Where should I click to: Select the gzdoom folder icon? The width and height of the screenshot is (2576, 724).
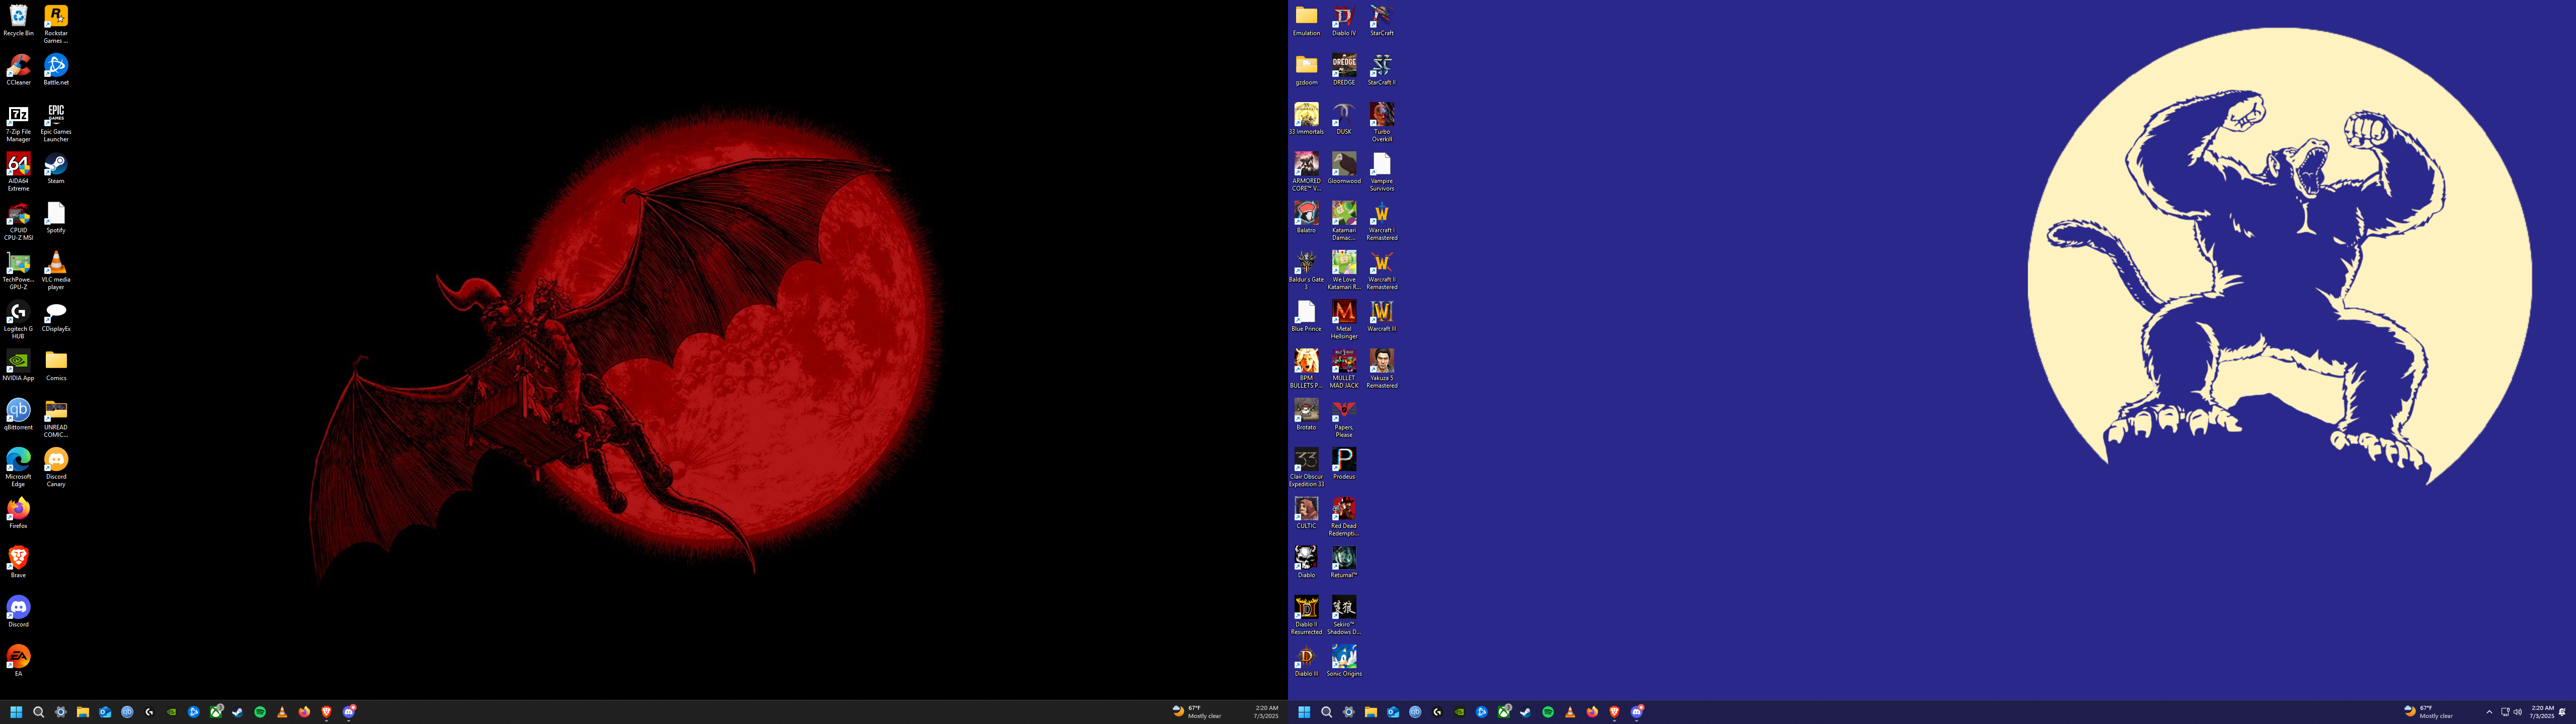(x=1306, y=70)
